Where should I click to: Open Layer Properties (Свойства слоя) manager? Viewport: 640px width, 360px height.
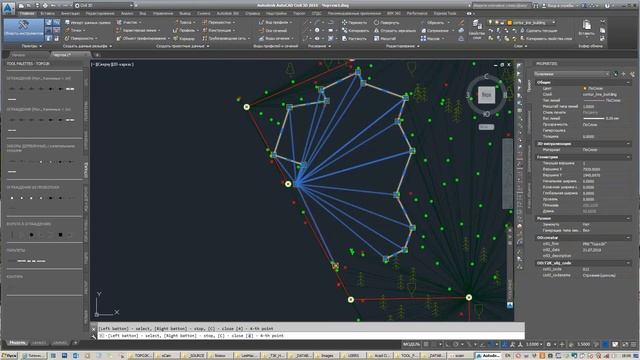click(x=476, y=29)
